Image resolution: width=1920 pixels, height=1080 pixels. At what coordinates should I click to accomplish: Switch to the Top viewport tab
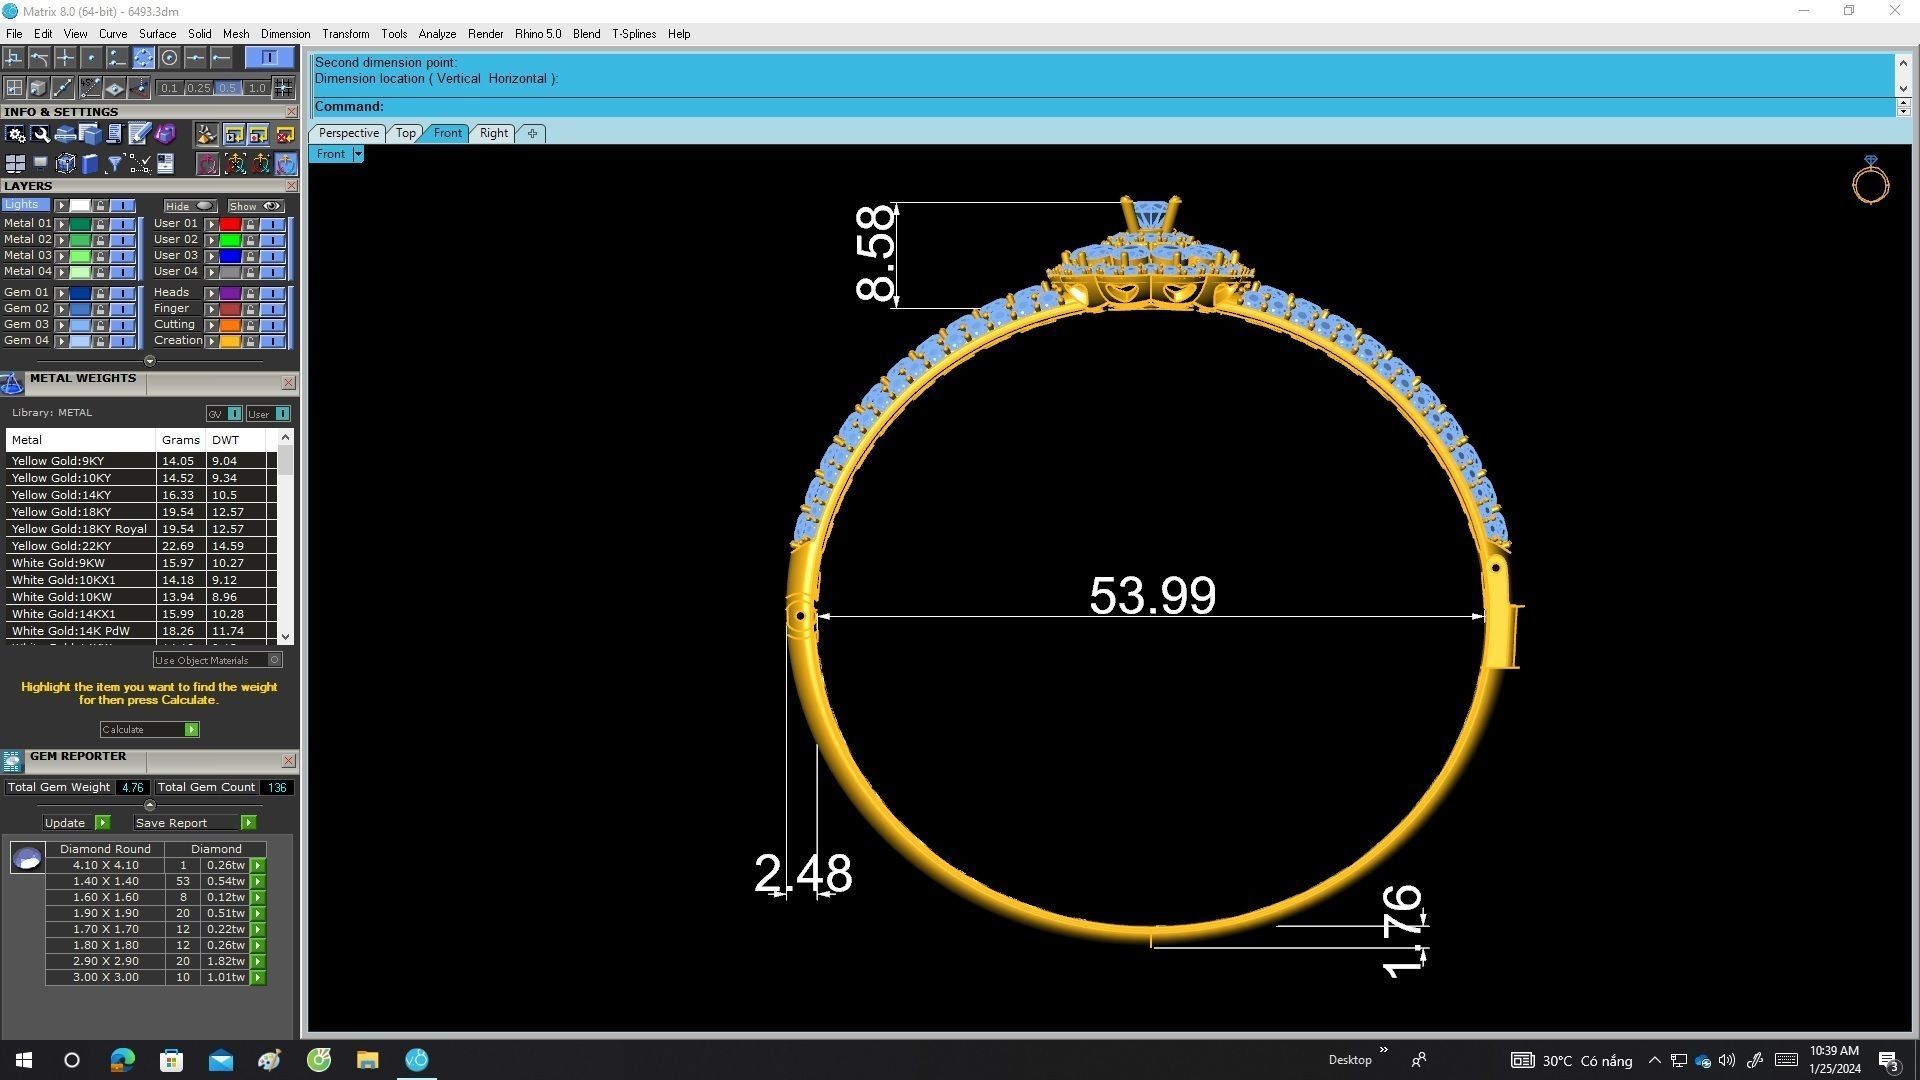point(405,133)
